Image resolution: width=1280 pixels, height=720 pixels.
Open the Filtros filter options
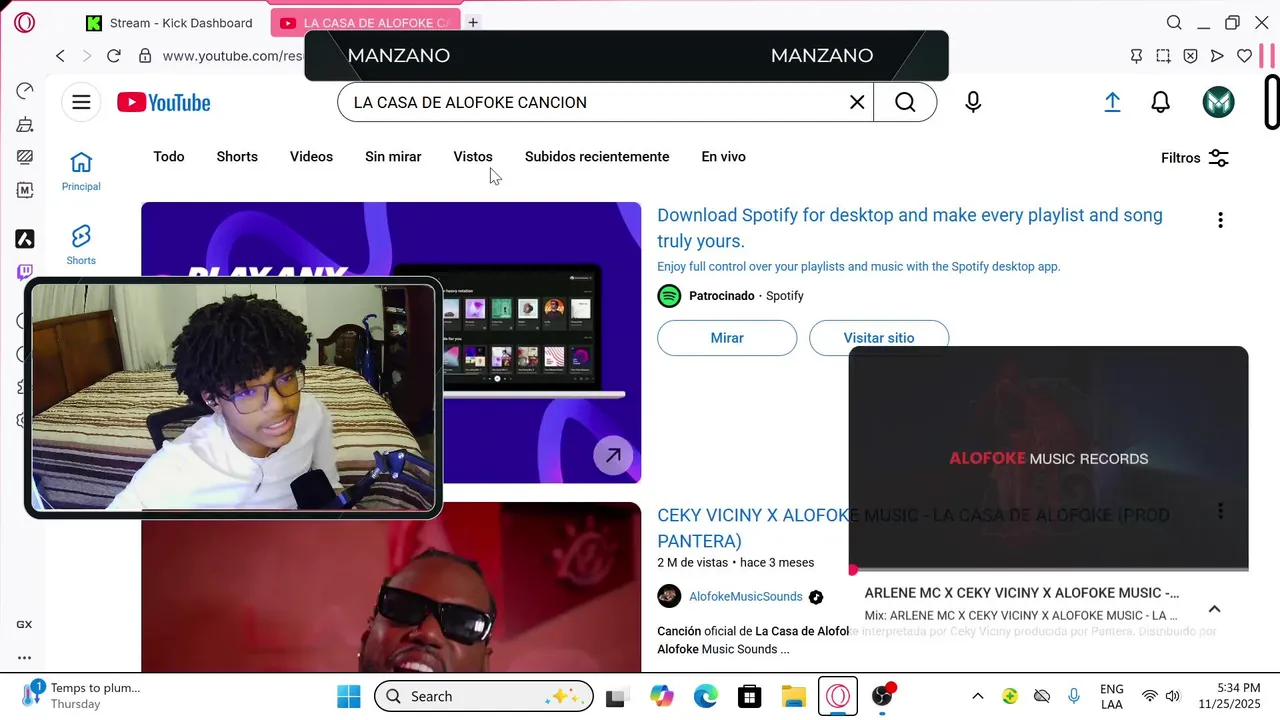pyautogui.click(x=1195, y=158)
